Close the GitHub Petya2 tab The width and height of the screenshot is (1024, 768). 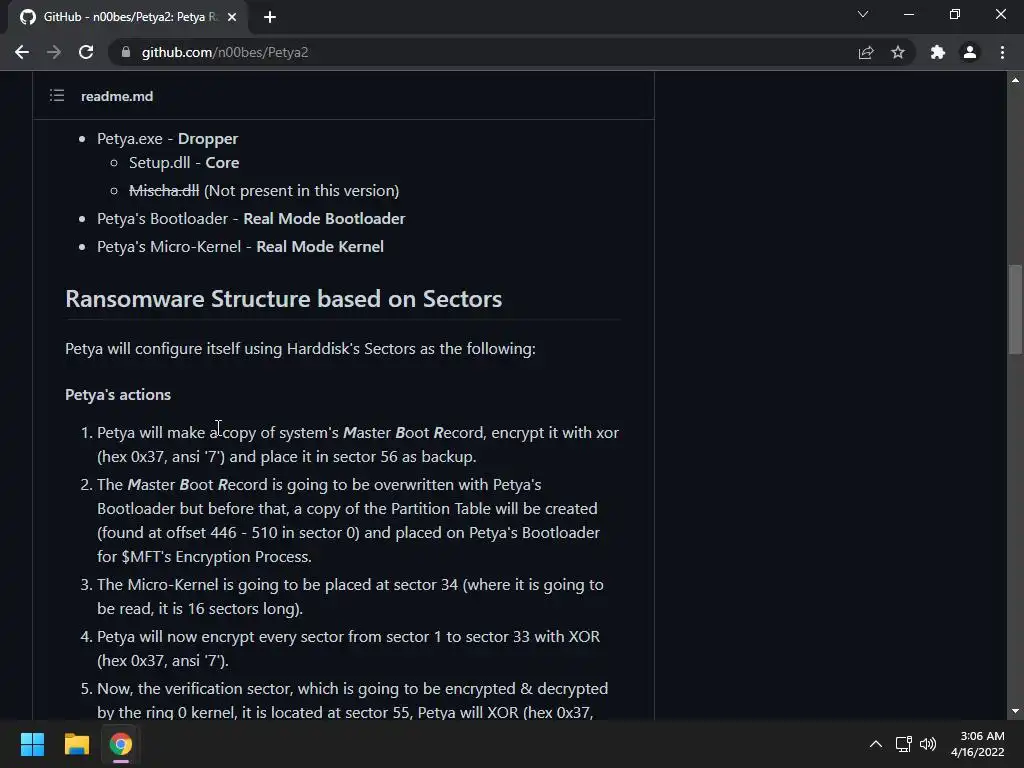tap(232, 17)
